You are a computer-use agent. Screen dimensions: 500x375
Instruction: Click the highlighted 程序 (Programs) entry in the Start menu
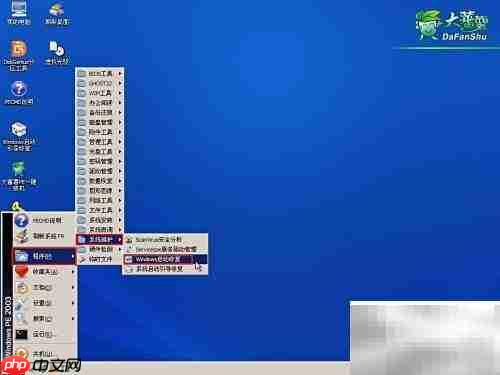click(x=44, y=256)
